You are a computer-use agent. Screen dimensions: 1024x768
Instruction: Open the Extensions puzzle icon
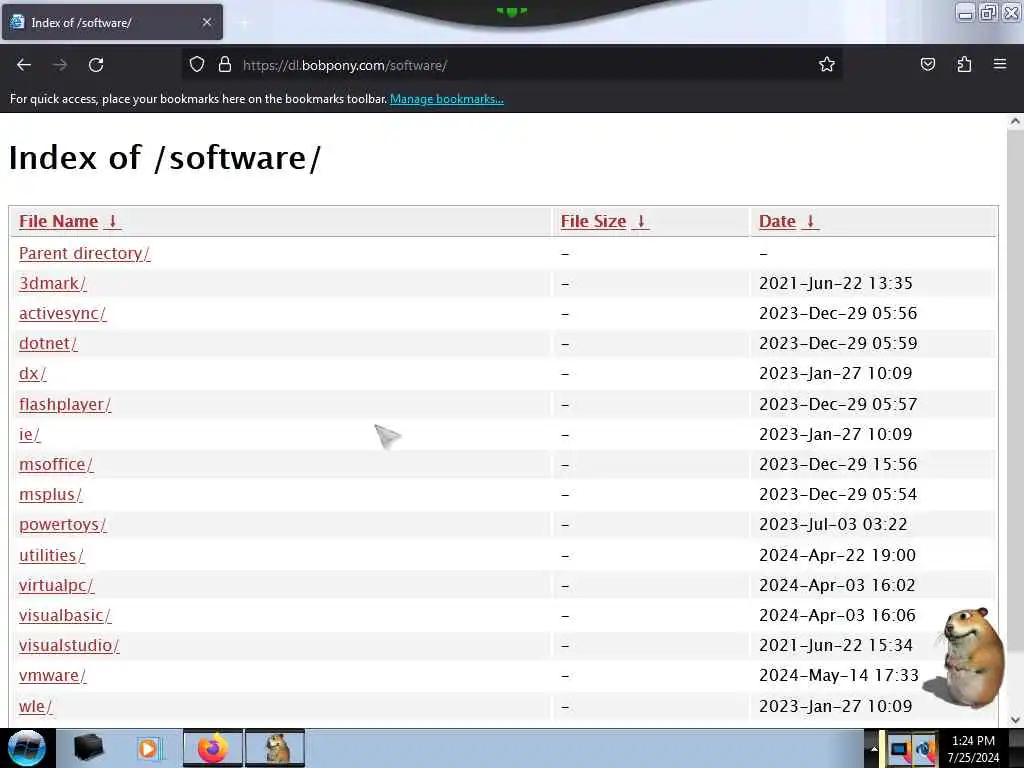click(964, 64)
